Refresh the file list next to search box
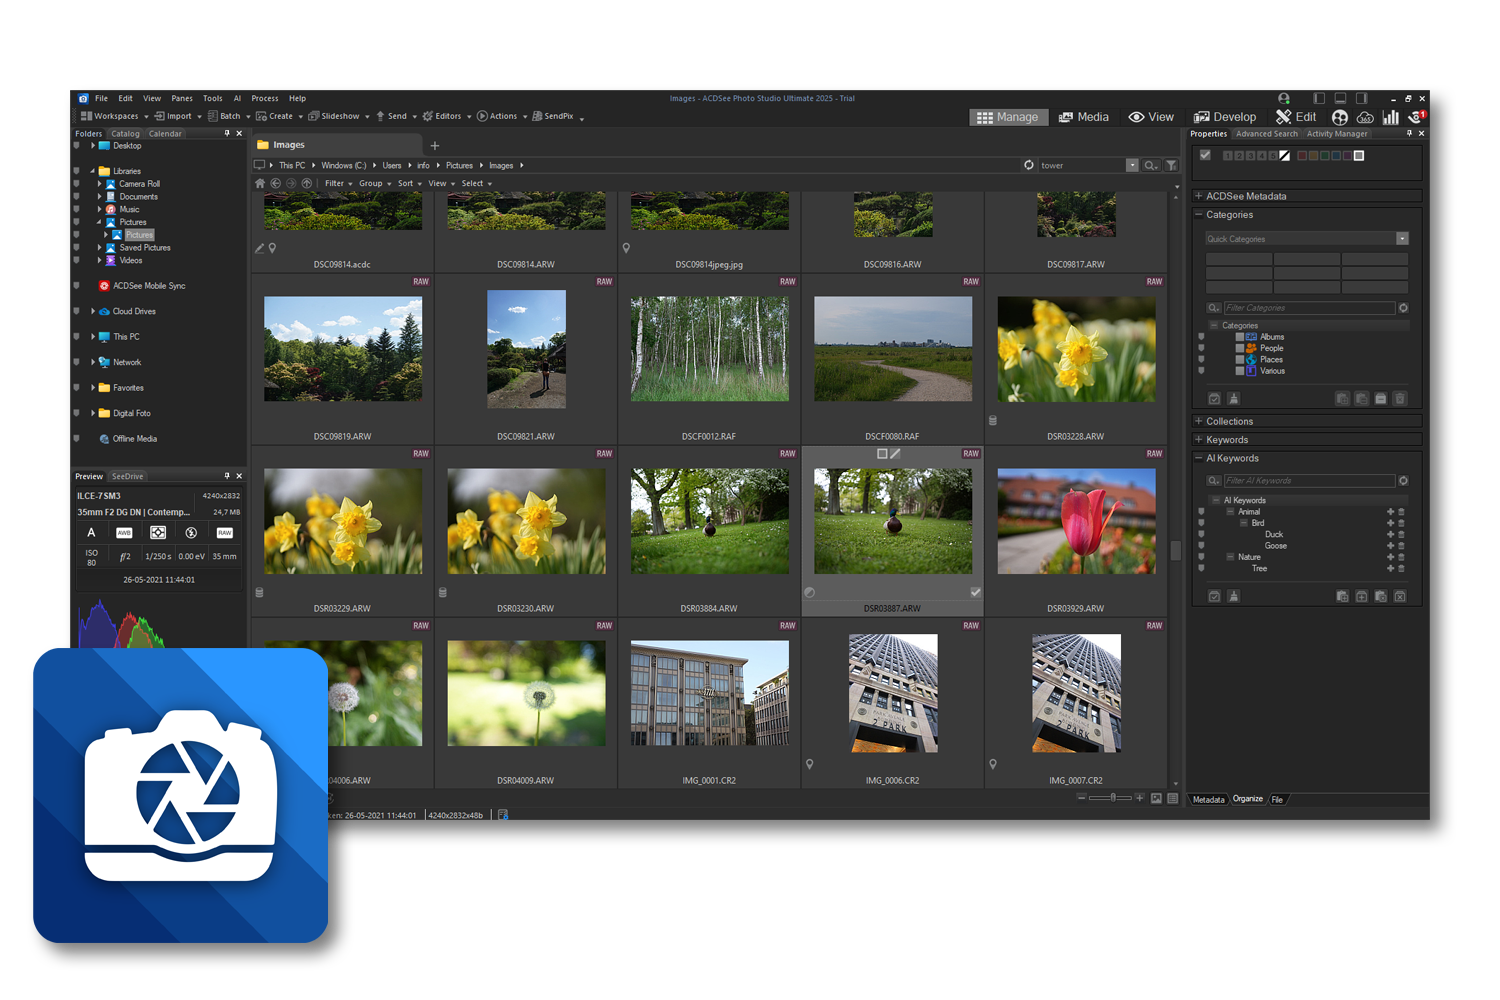1500x1000 pixels. click(1029, 165)
